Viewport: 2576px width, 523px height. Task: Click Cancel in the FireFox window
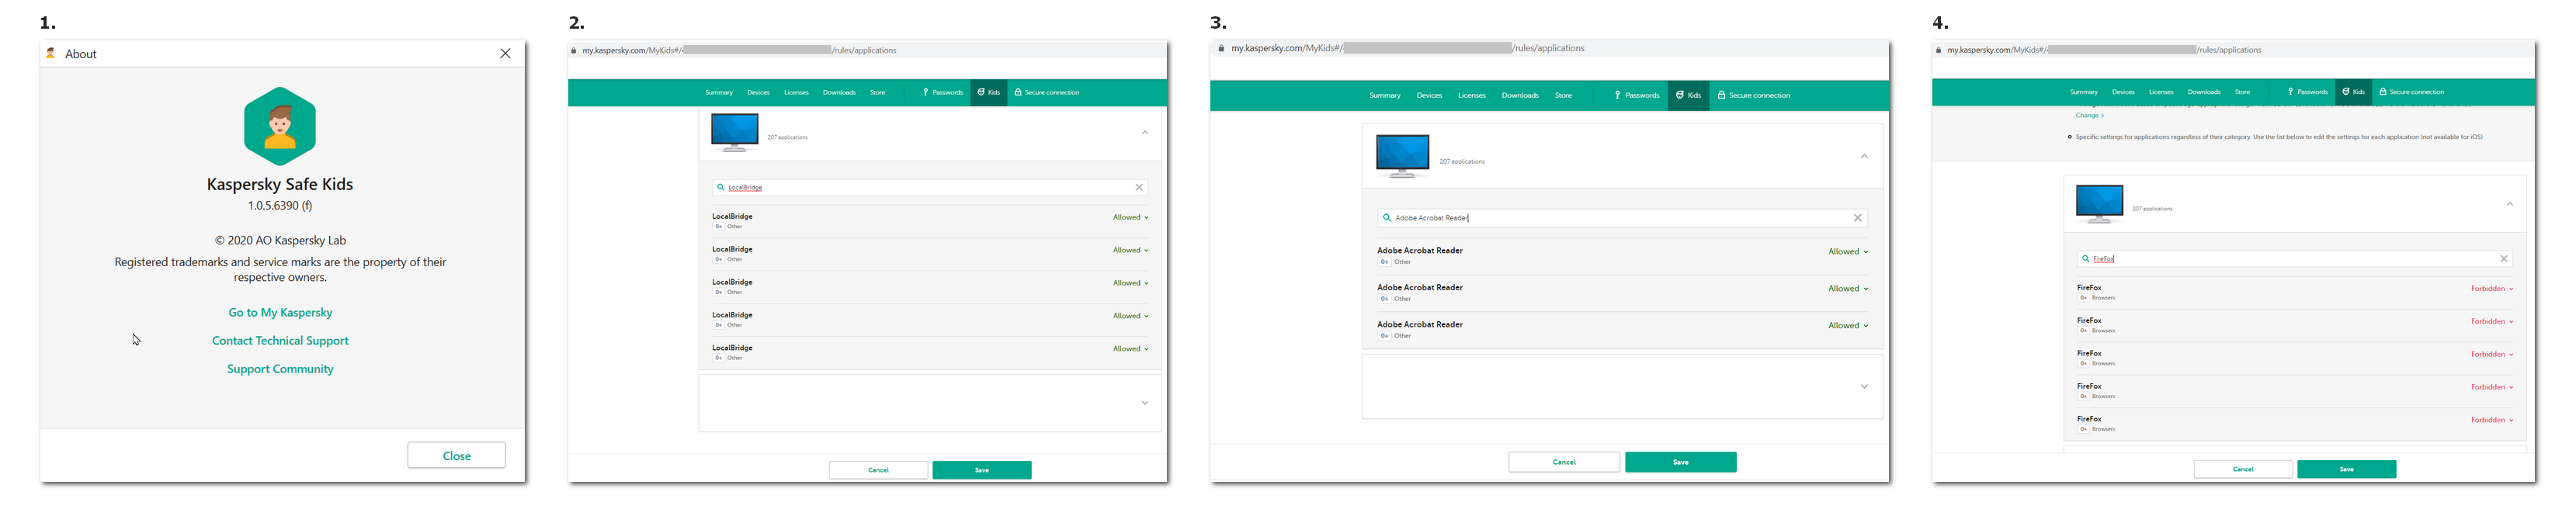[x=2243, y=469]
